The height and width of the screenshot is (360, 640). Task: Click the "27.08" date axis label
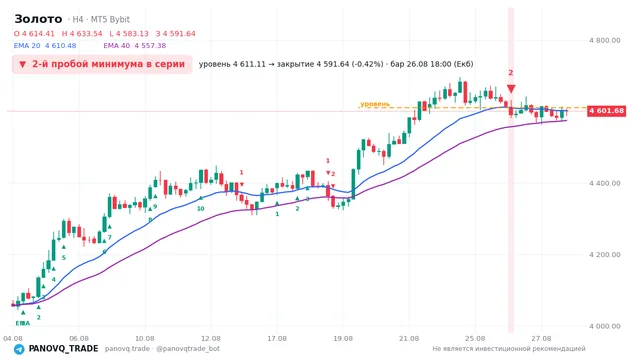pos(541,338)
